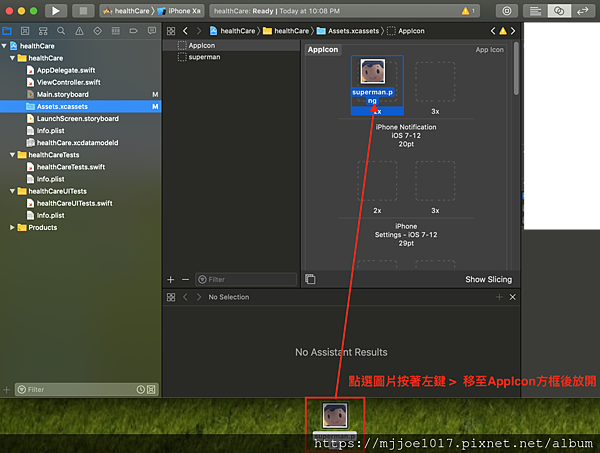The width and height of the screenshot is (600, 453).
Task: Open the Find navigator
Action: [61, 31]
